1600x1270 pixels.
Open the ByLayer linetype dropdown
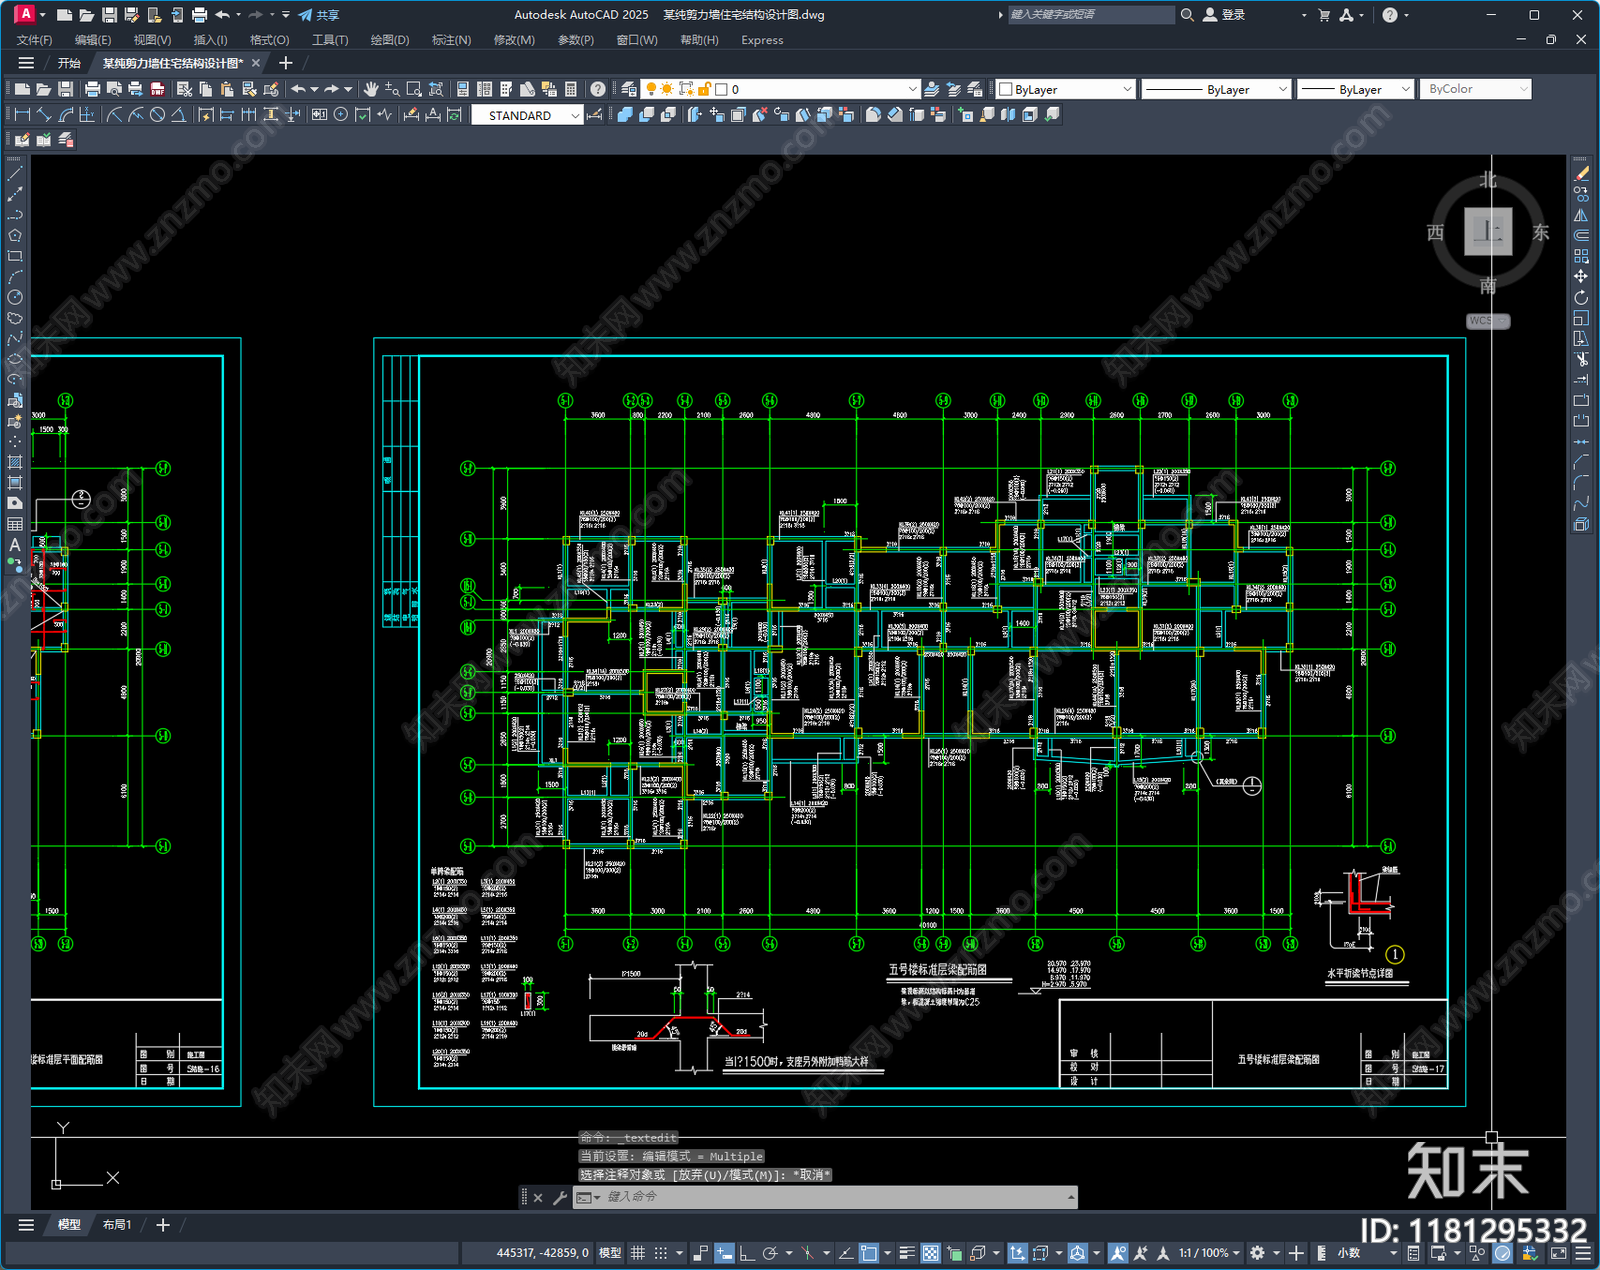[1216, 89]
